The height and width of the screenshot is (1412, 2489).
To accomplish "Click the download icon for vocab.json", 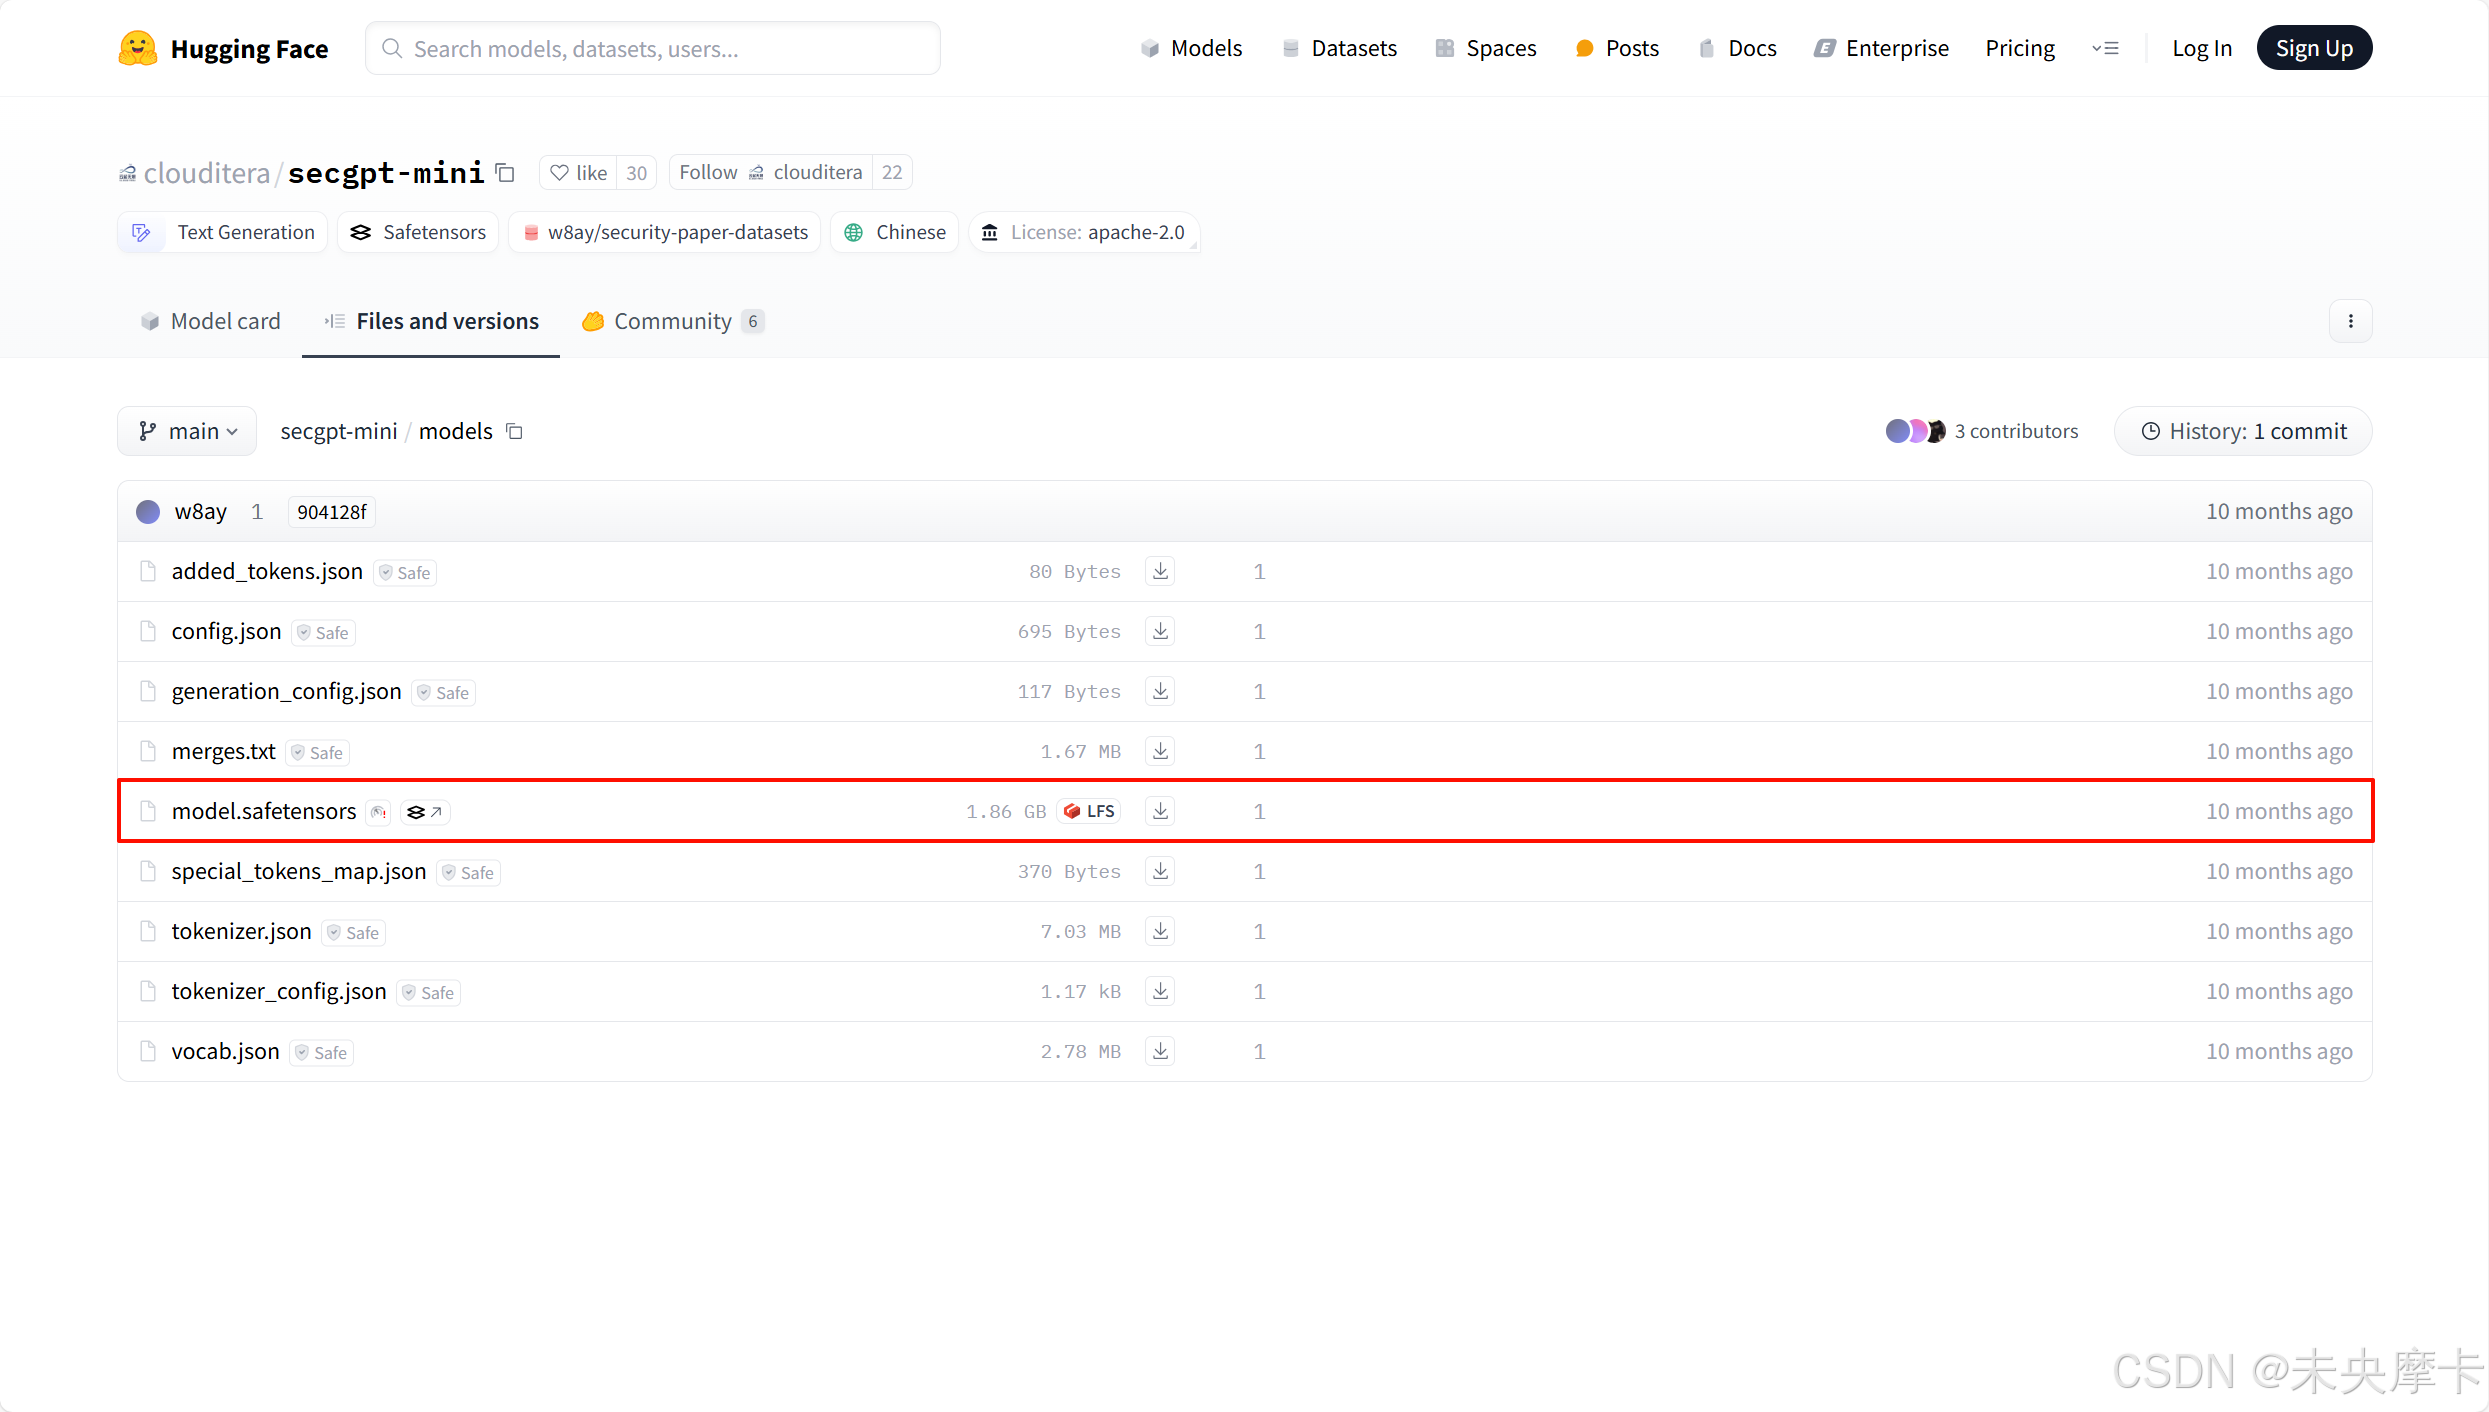I will click(x=1160, y=1051).
